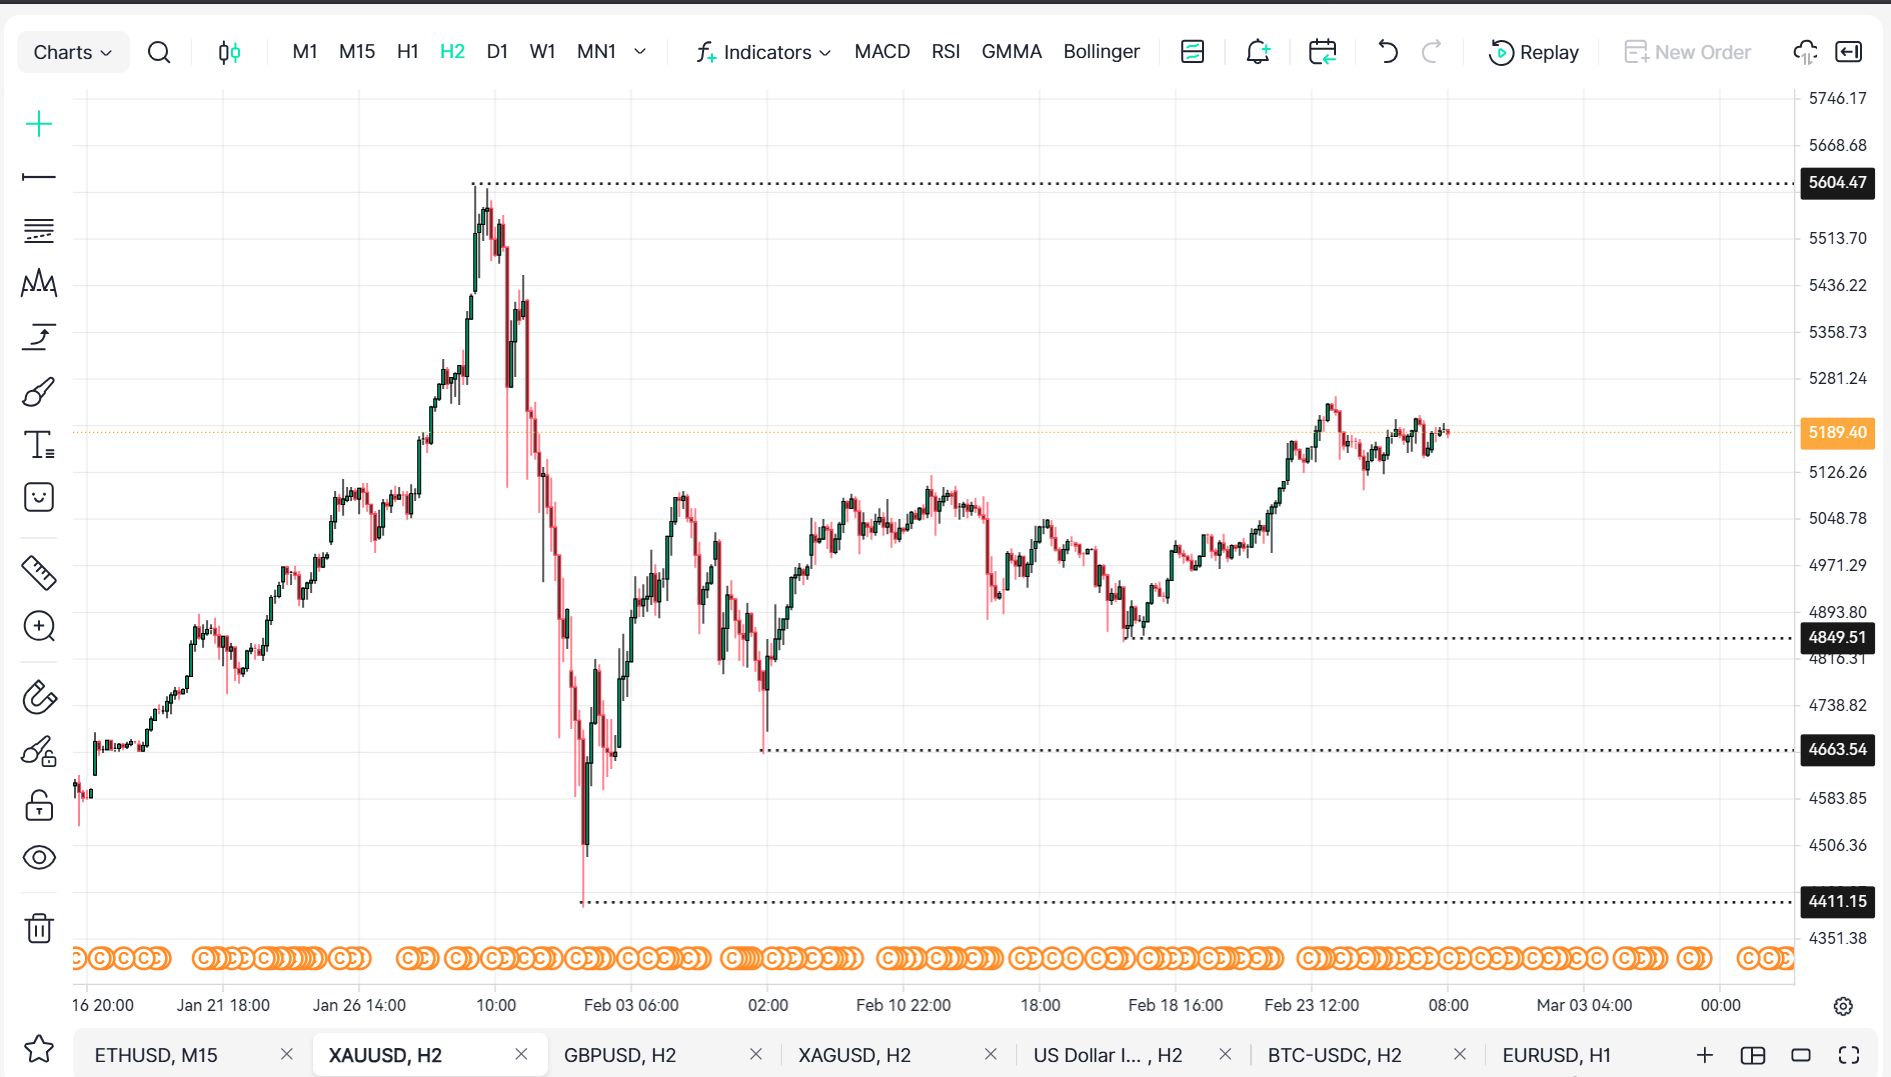1891x1077 pixels.
Task: Close the ETHUSD, M15 tab
Action: tap(287, 1054)
